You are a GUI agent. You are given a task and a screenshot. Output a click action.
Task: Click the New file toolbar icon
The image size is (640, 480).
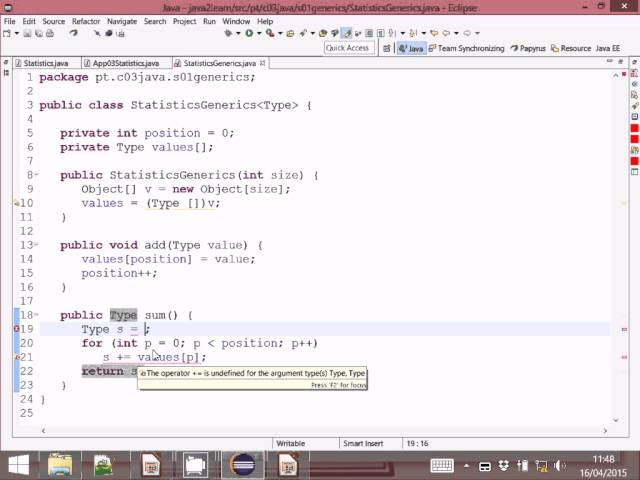[7, 33]
